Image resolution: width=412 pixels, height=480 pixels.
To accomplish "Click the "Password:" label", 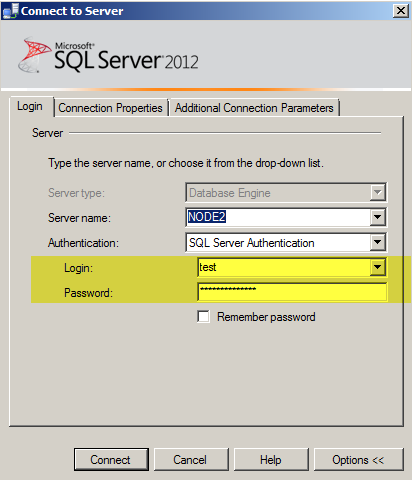I will pos(88,293).
